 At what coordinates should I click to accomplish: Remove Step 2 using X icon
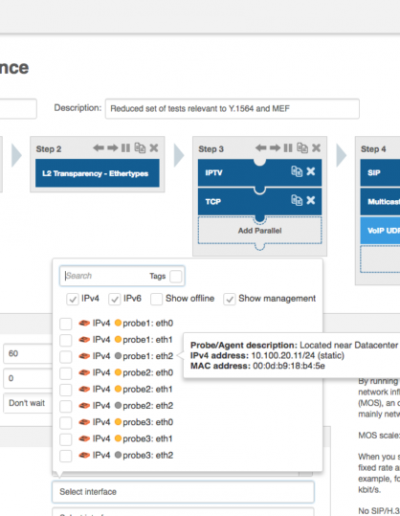(x=154, y=148)
